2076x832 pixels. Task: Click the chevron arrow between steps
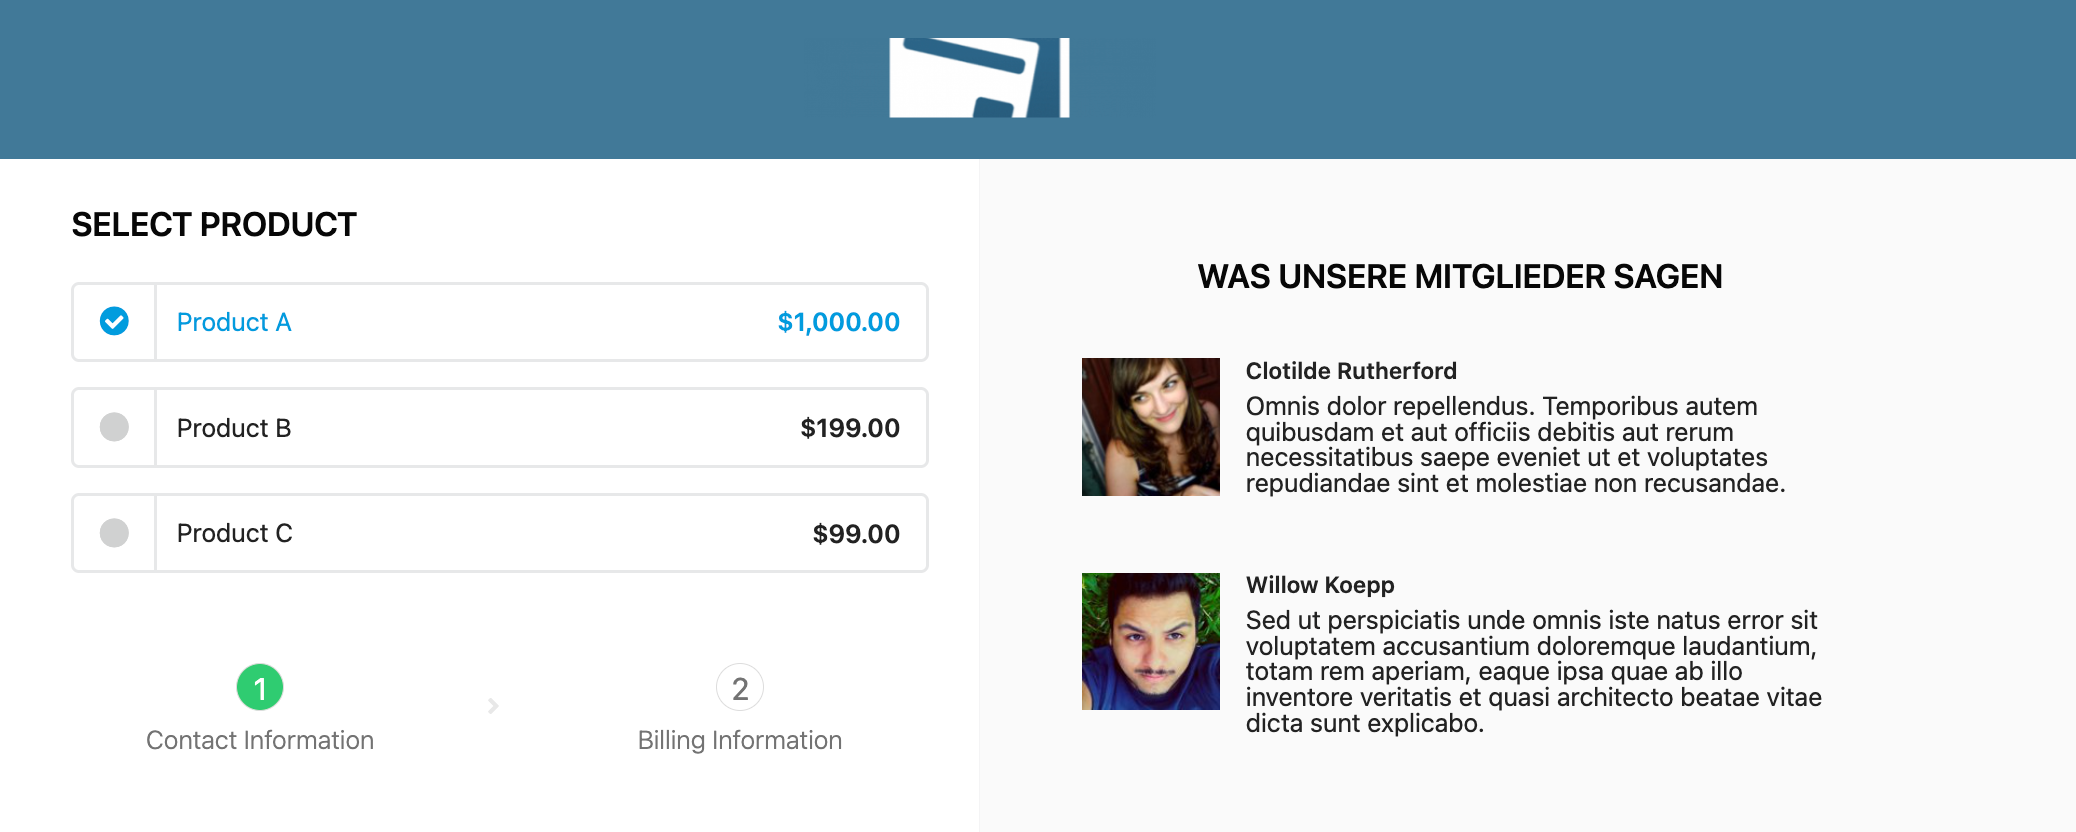[x=493, y=706]
